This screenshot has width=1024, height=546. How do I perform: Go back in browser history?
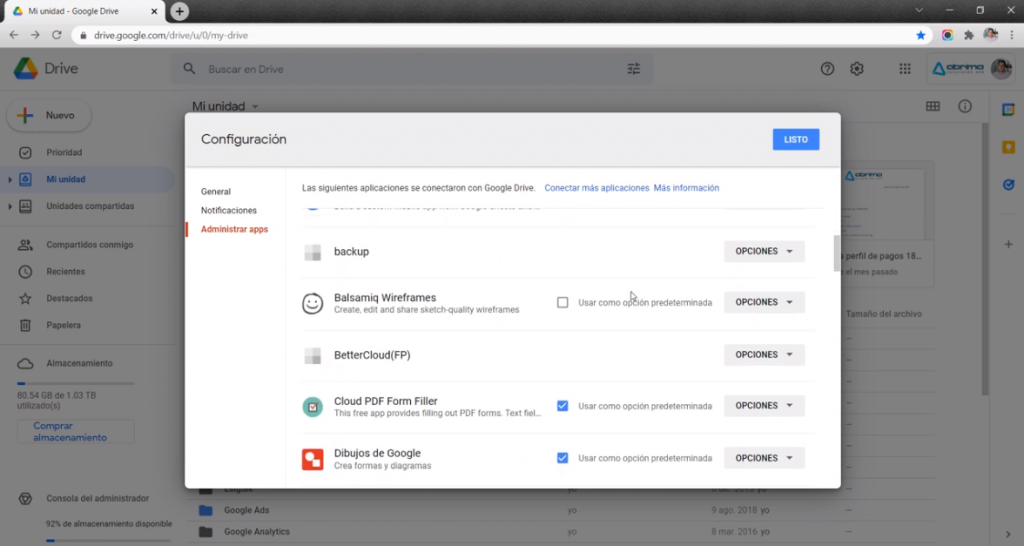pyautogui.click(x=14, y=35)
